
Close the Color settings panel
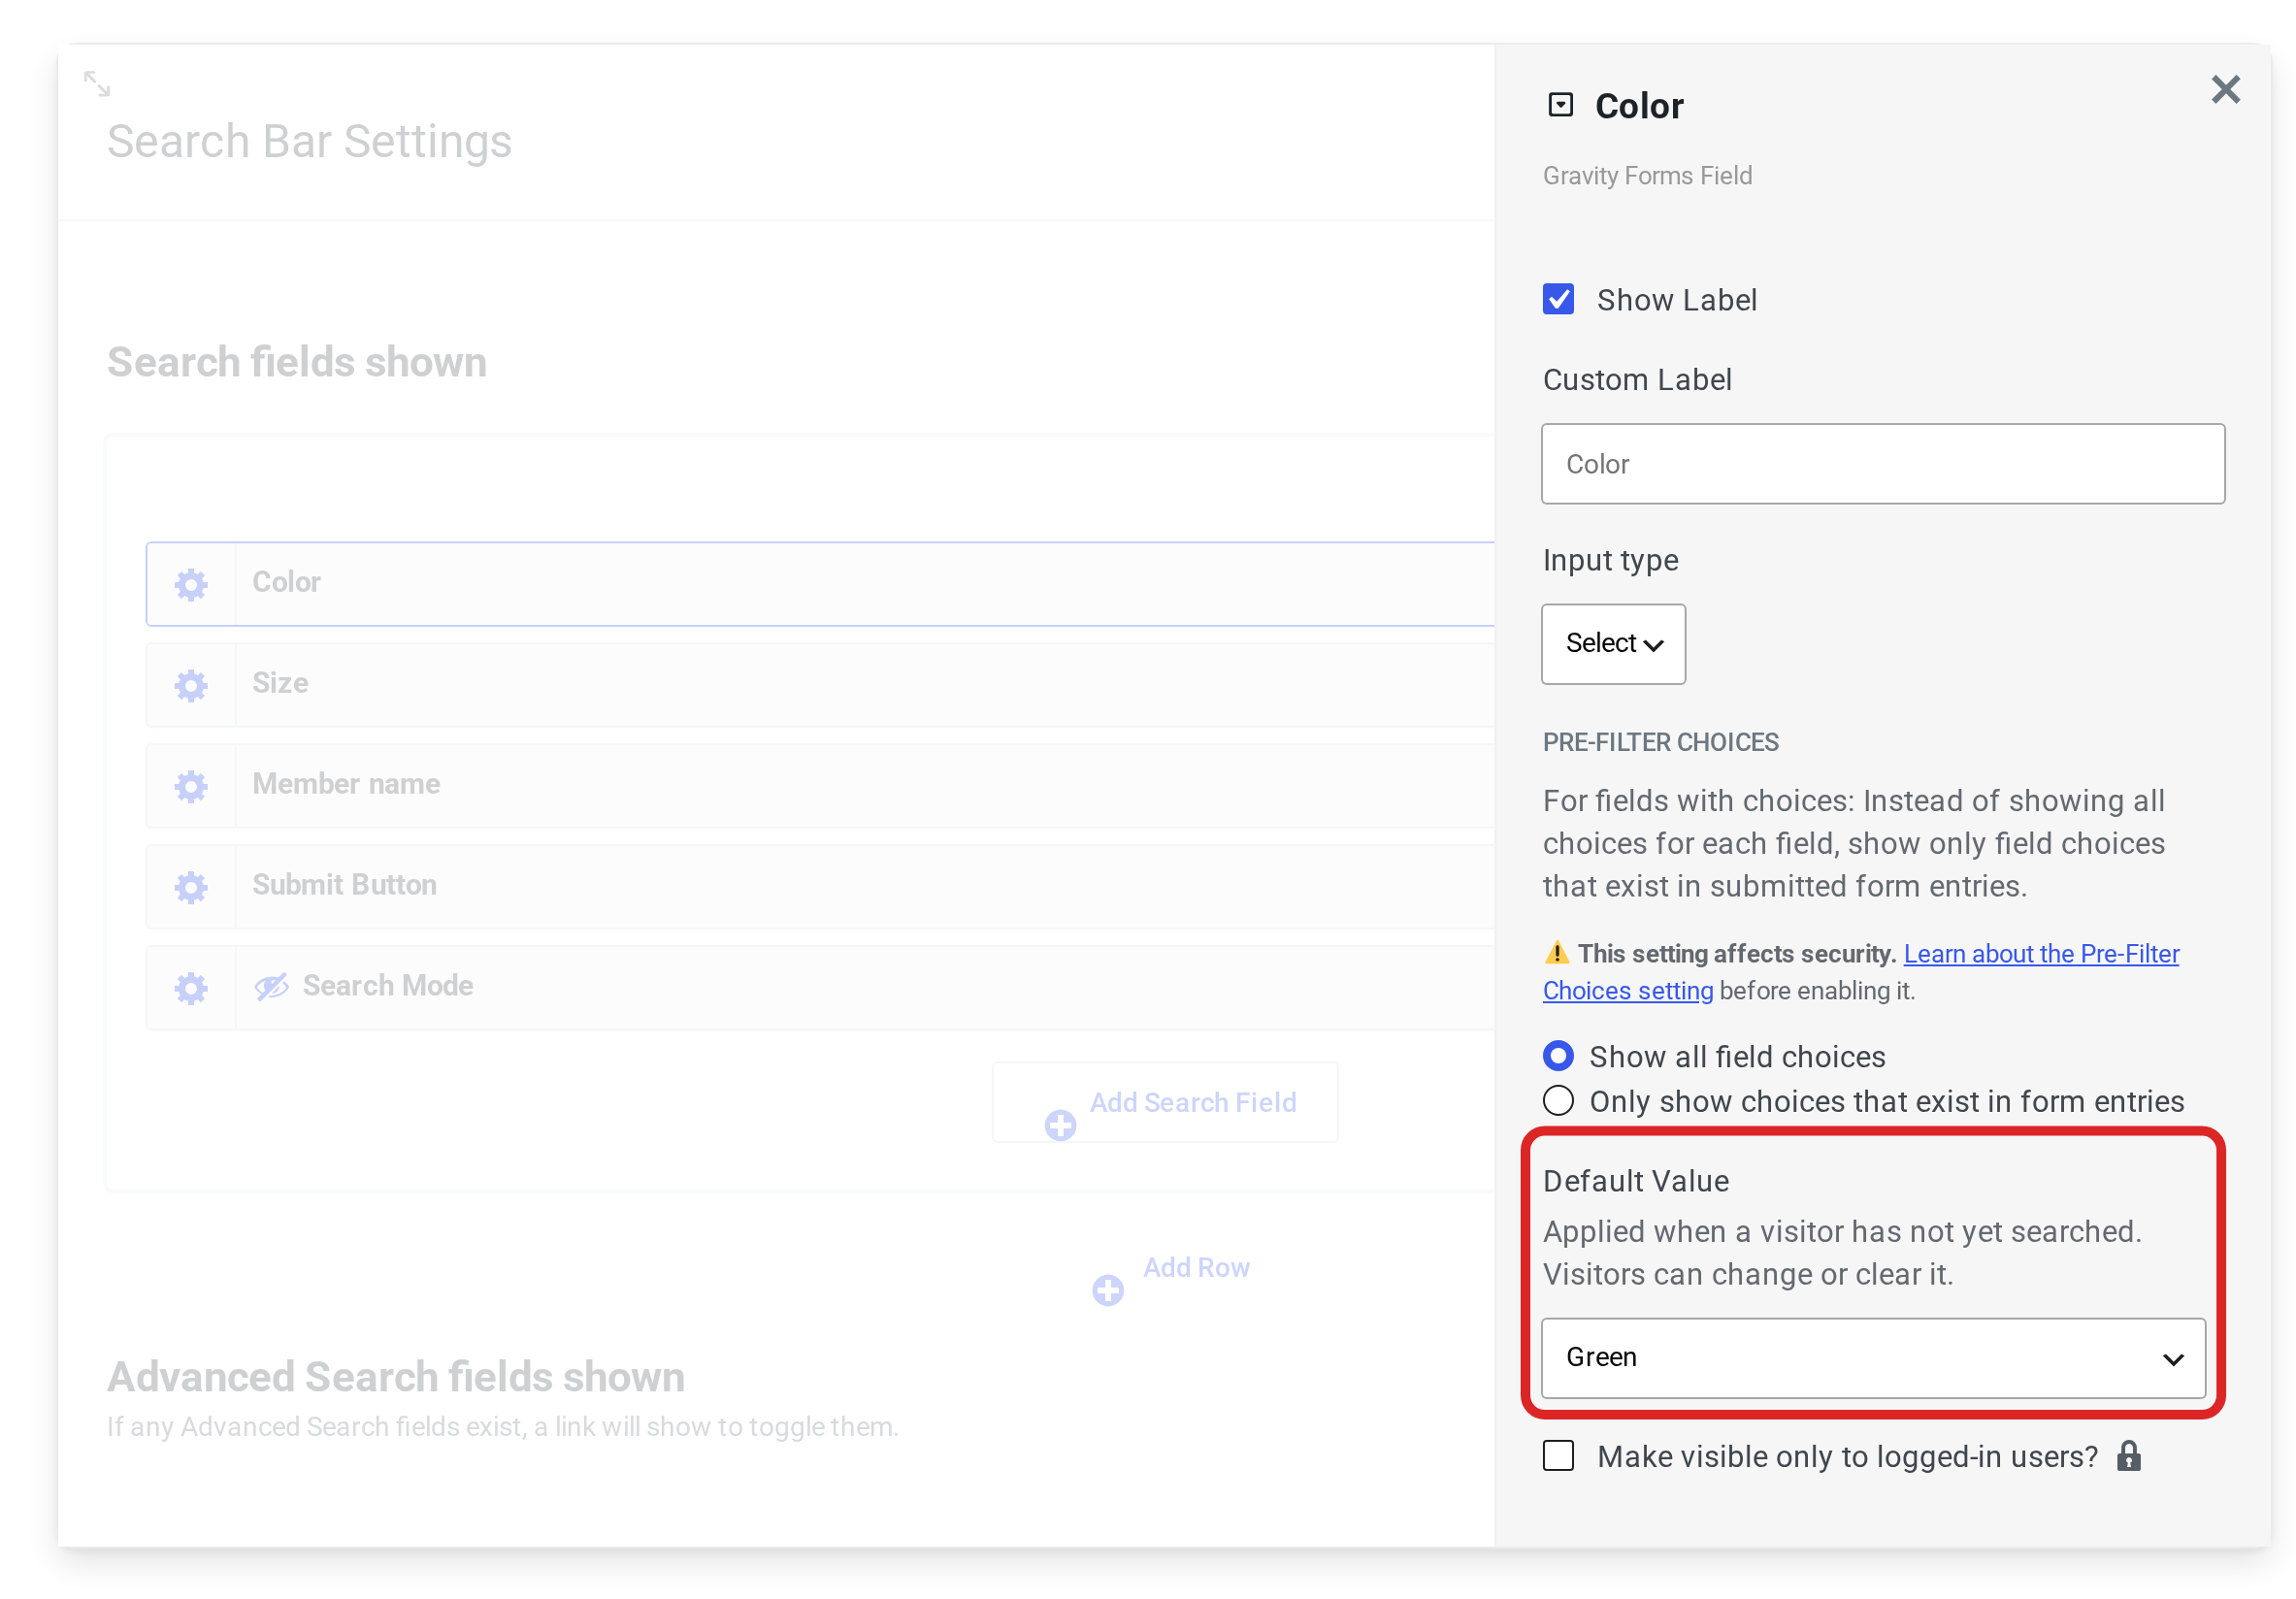[2225, 90]
